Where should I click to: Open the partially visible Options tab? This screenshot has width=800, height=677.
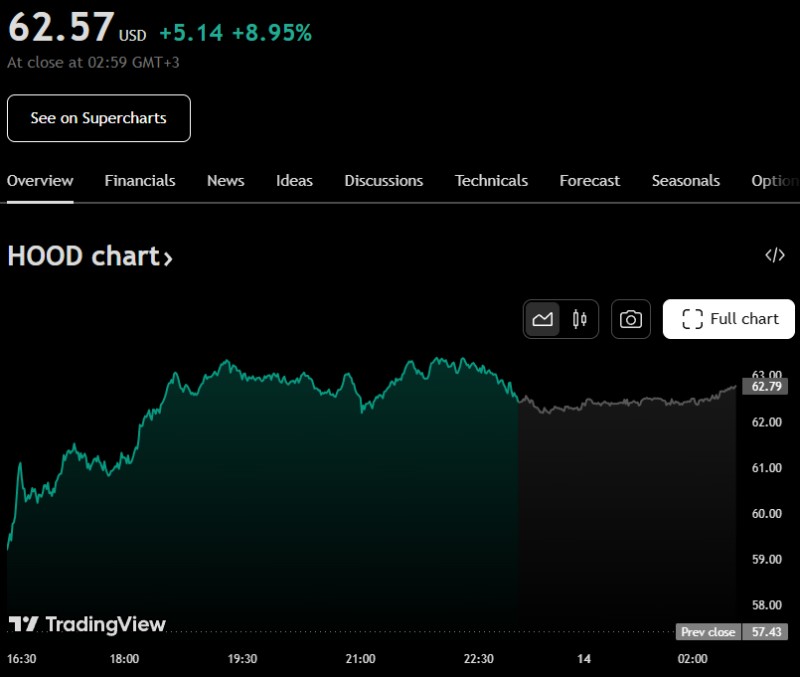coord(775,181)
